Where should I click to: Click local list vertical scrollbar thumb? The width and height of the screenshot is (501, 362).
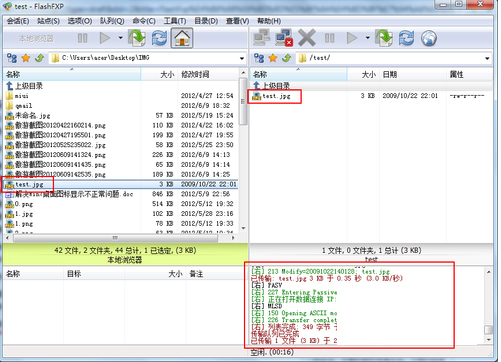pyautogui.click(x=243, y=102)
